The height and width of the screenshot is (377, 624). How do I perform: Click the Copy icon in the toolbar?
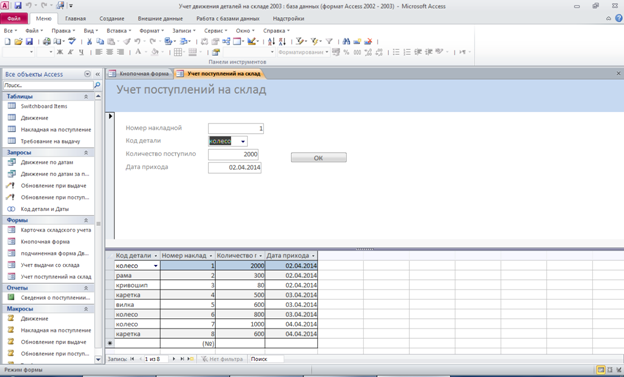click(100, 41)
